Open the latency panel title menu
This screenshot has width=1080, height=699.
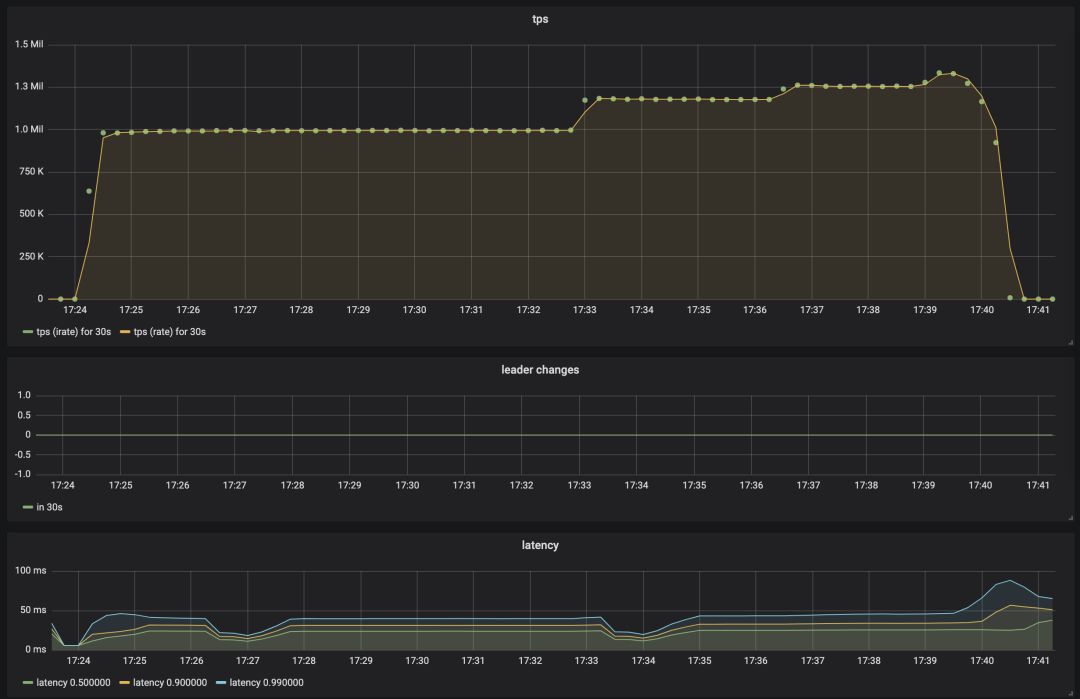coord(540,545)
